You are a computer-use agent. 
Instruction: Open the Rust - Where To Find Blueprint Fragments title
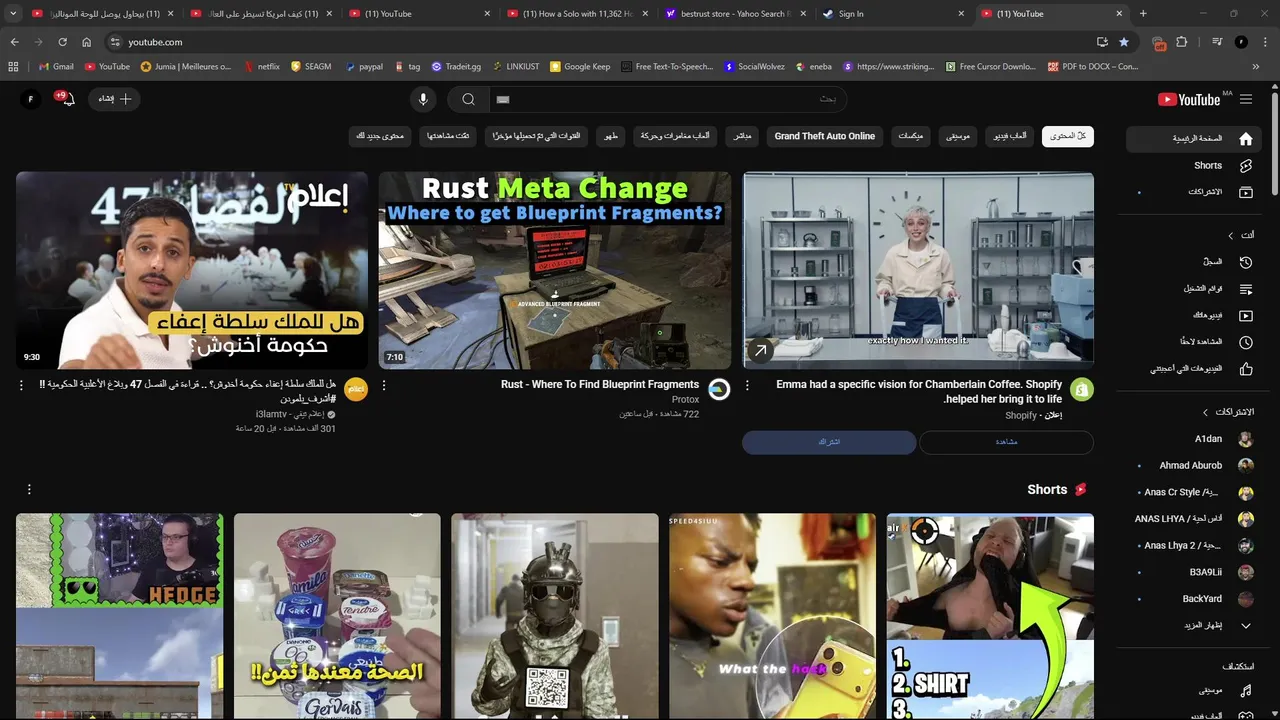point(600,384)
